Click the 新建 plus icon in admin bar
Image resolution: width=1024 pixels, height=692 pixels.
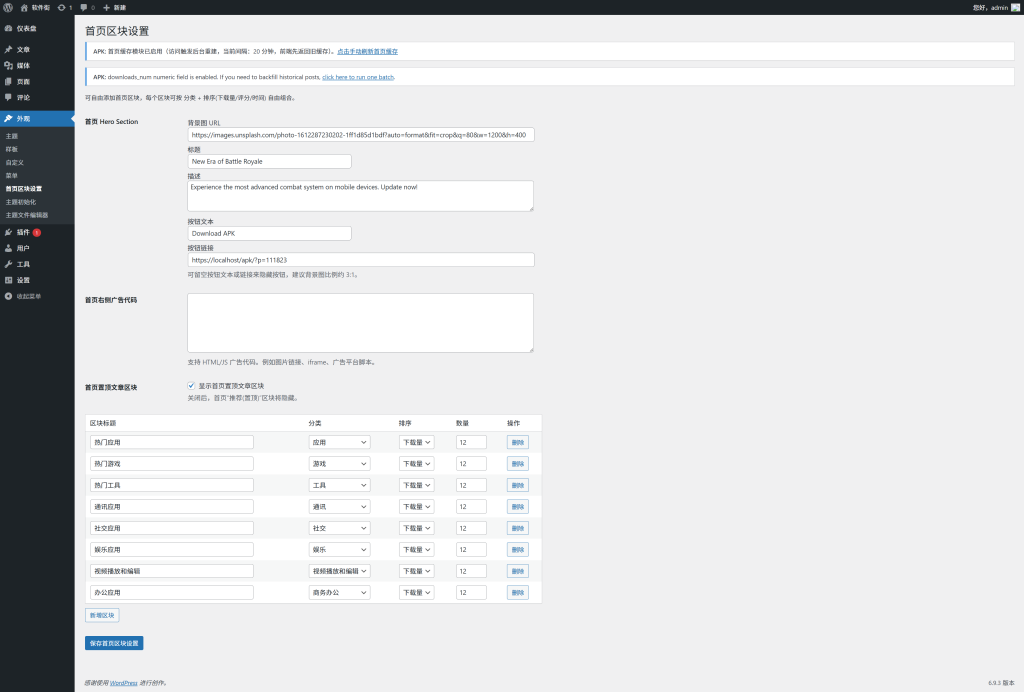[x=107, y=7]
